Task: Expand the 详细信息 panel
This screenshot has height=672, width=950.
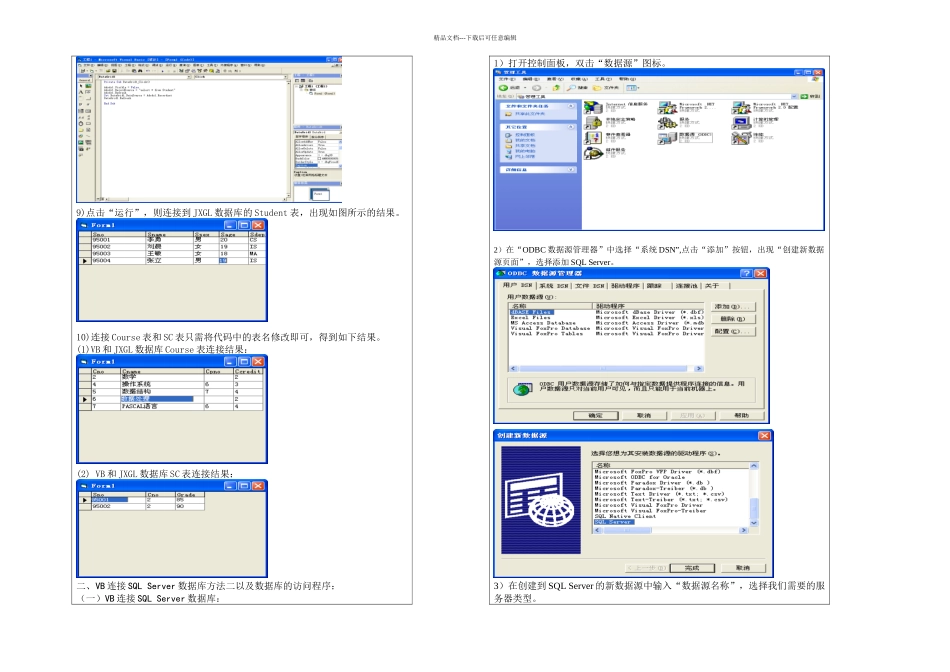Action: (571, 170)
